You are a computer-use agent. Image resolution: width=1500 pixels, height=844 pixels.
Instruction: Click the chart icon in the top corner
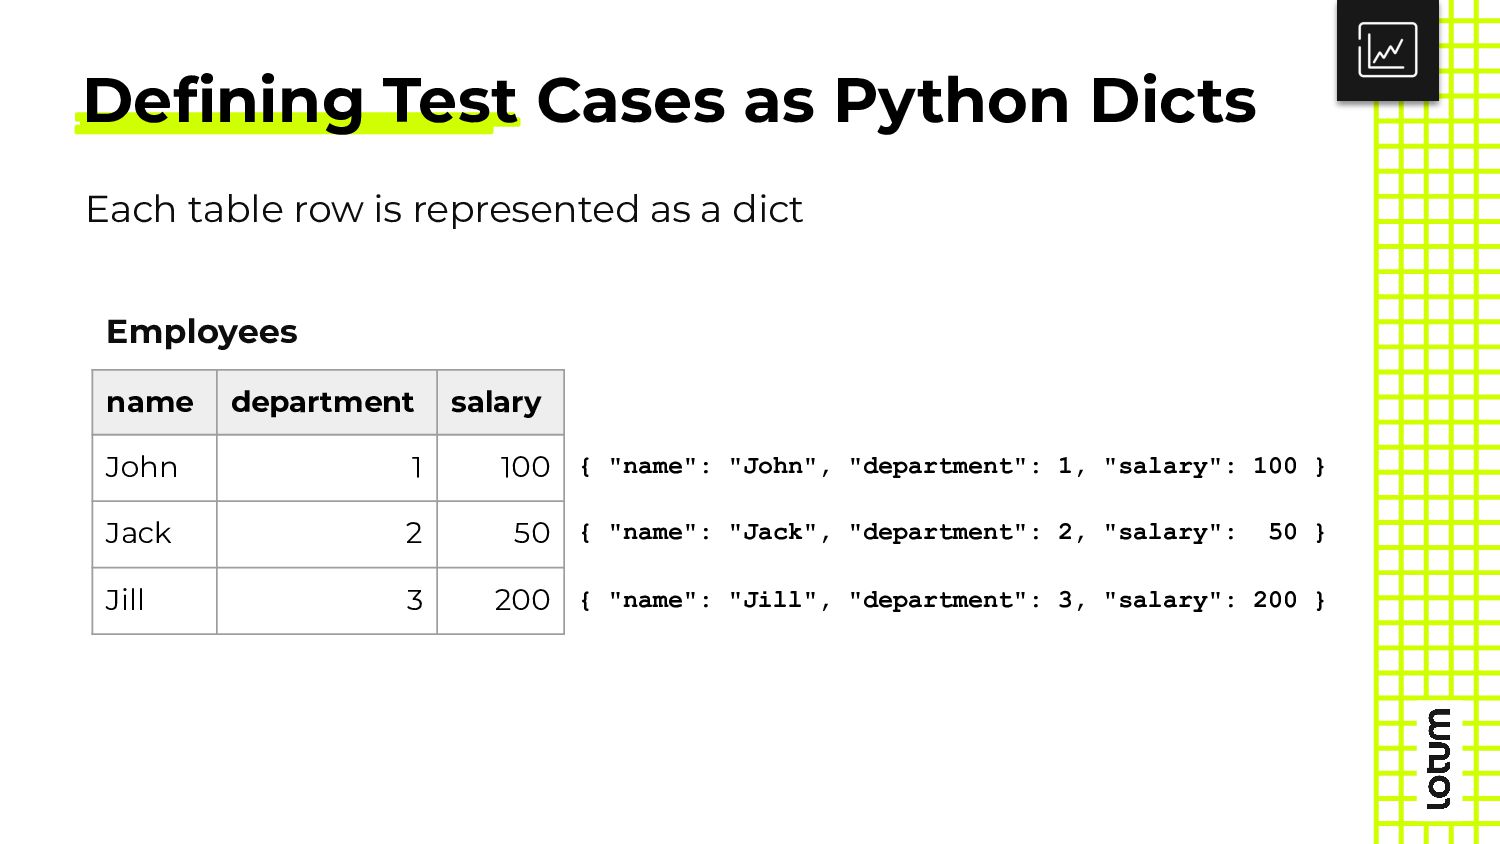point(1387,50)
